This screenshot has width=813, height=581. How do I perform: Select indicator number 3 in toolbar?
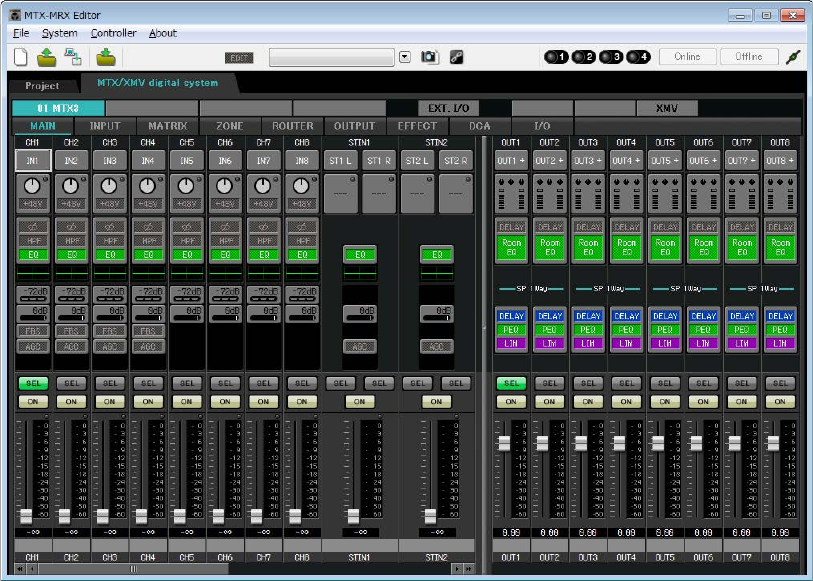(x=611, y=56)
